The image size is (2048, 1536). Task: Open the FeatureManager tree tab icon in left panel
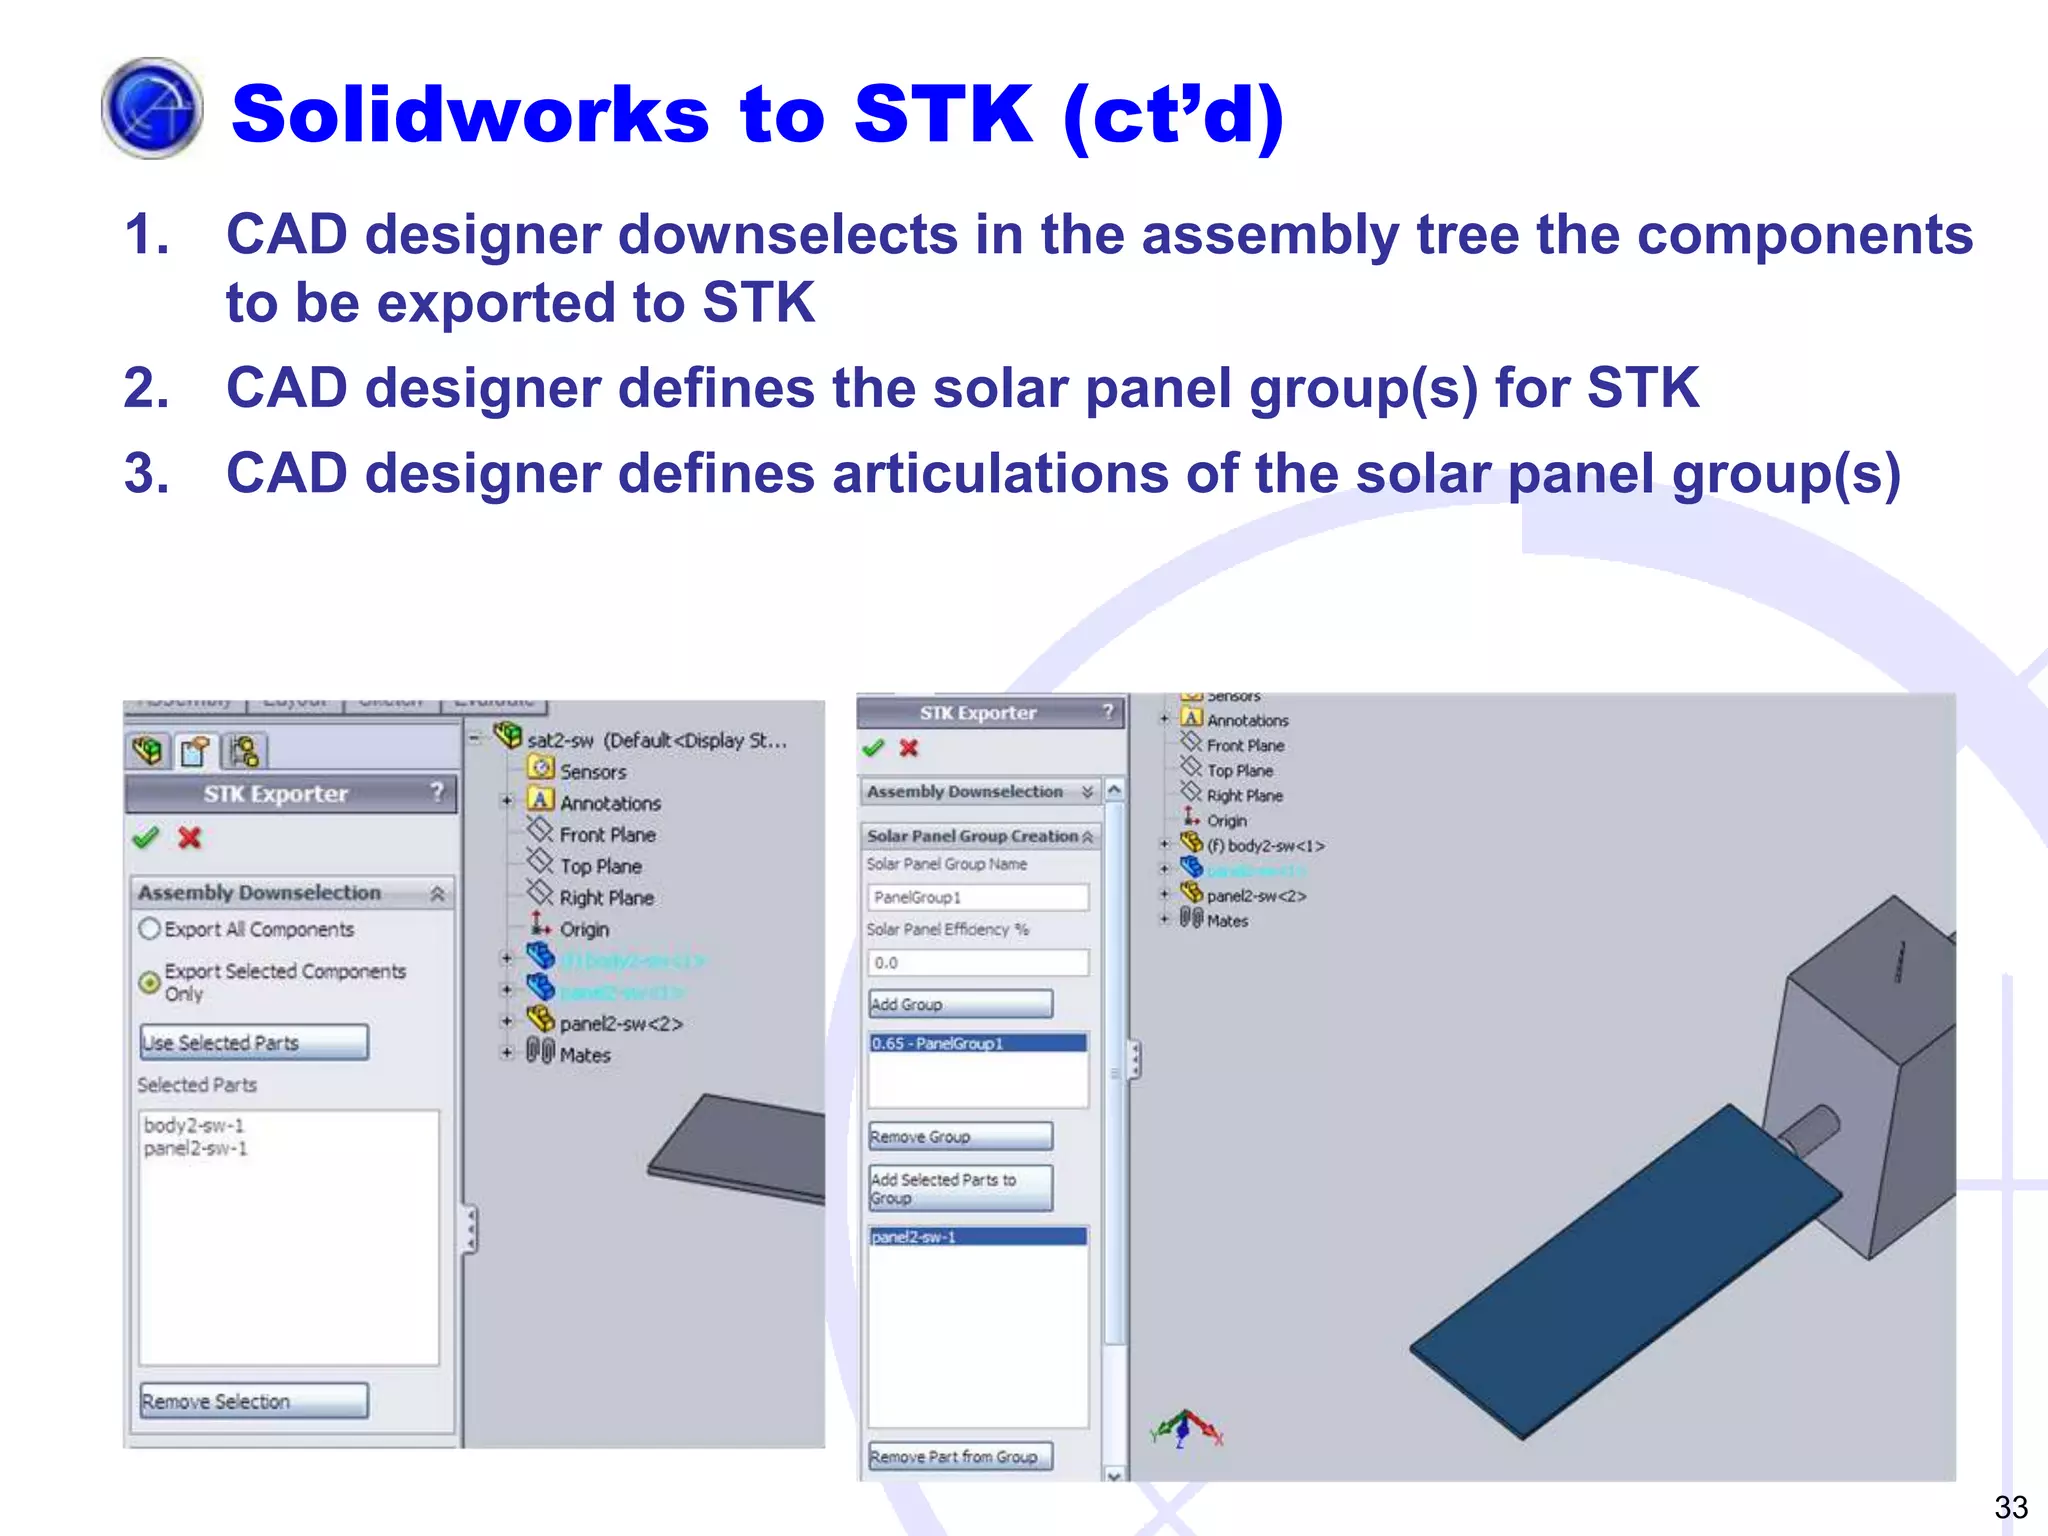coord(147,750)
